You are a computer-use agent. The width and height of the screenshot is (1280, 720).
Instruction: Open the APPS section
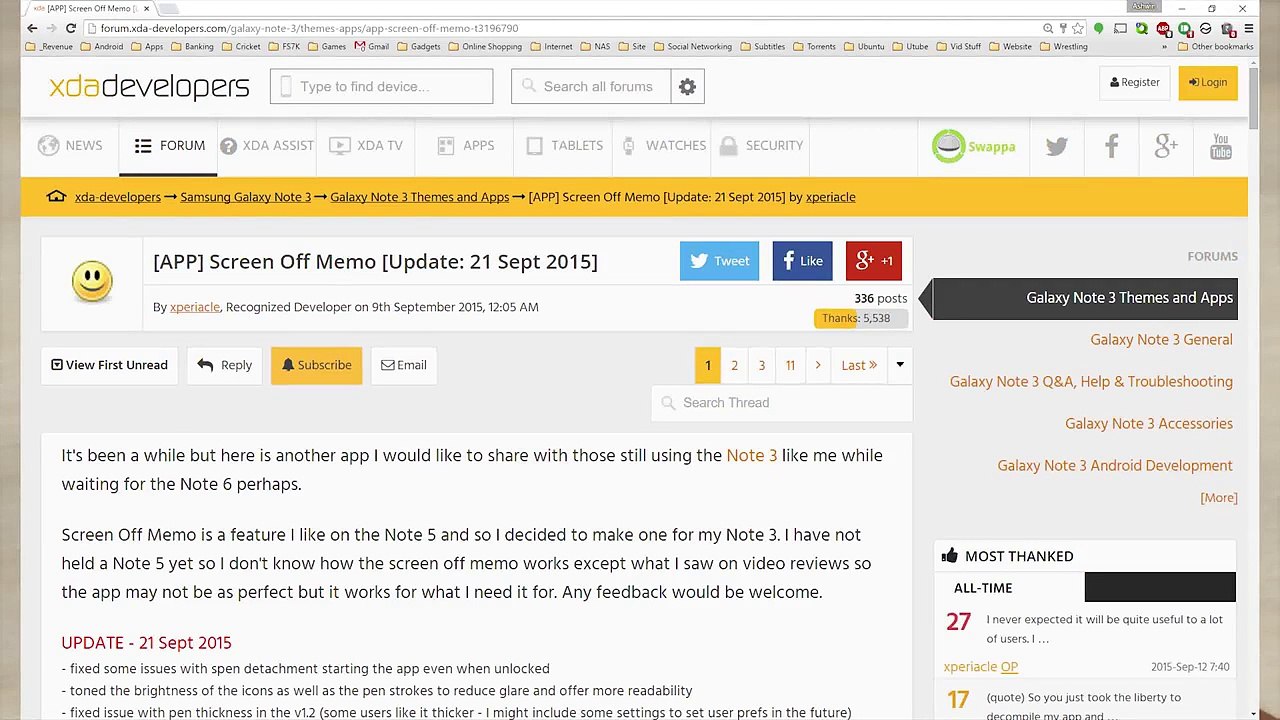pos(465,146)
